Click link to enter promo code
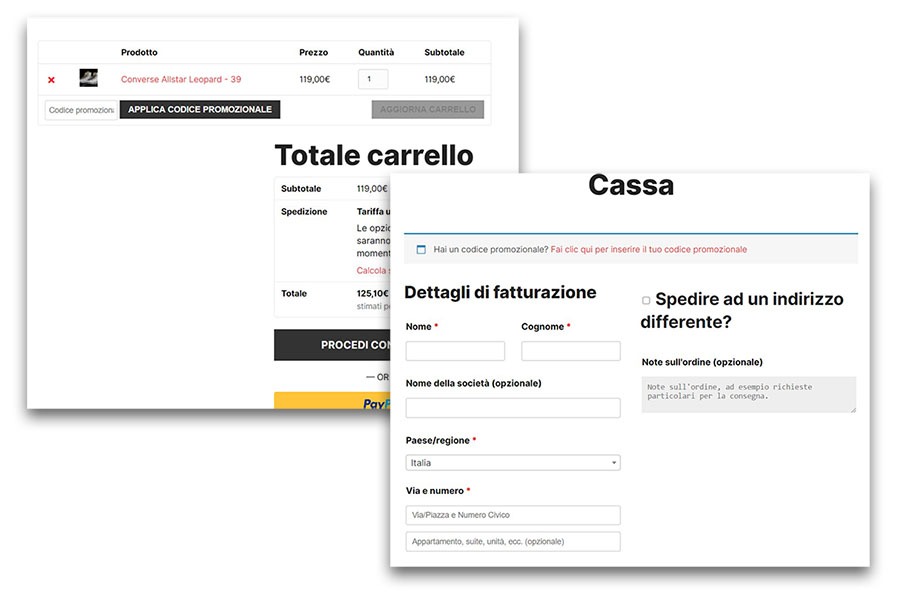This screenshot has height=596, width=900. (x=648, y=249)
